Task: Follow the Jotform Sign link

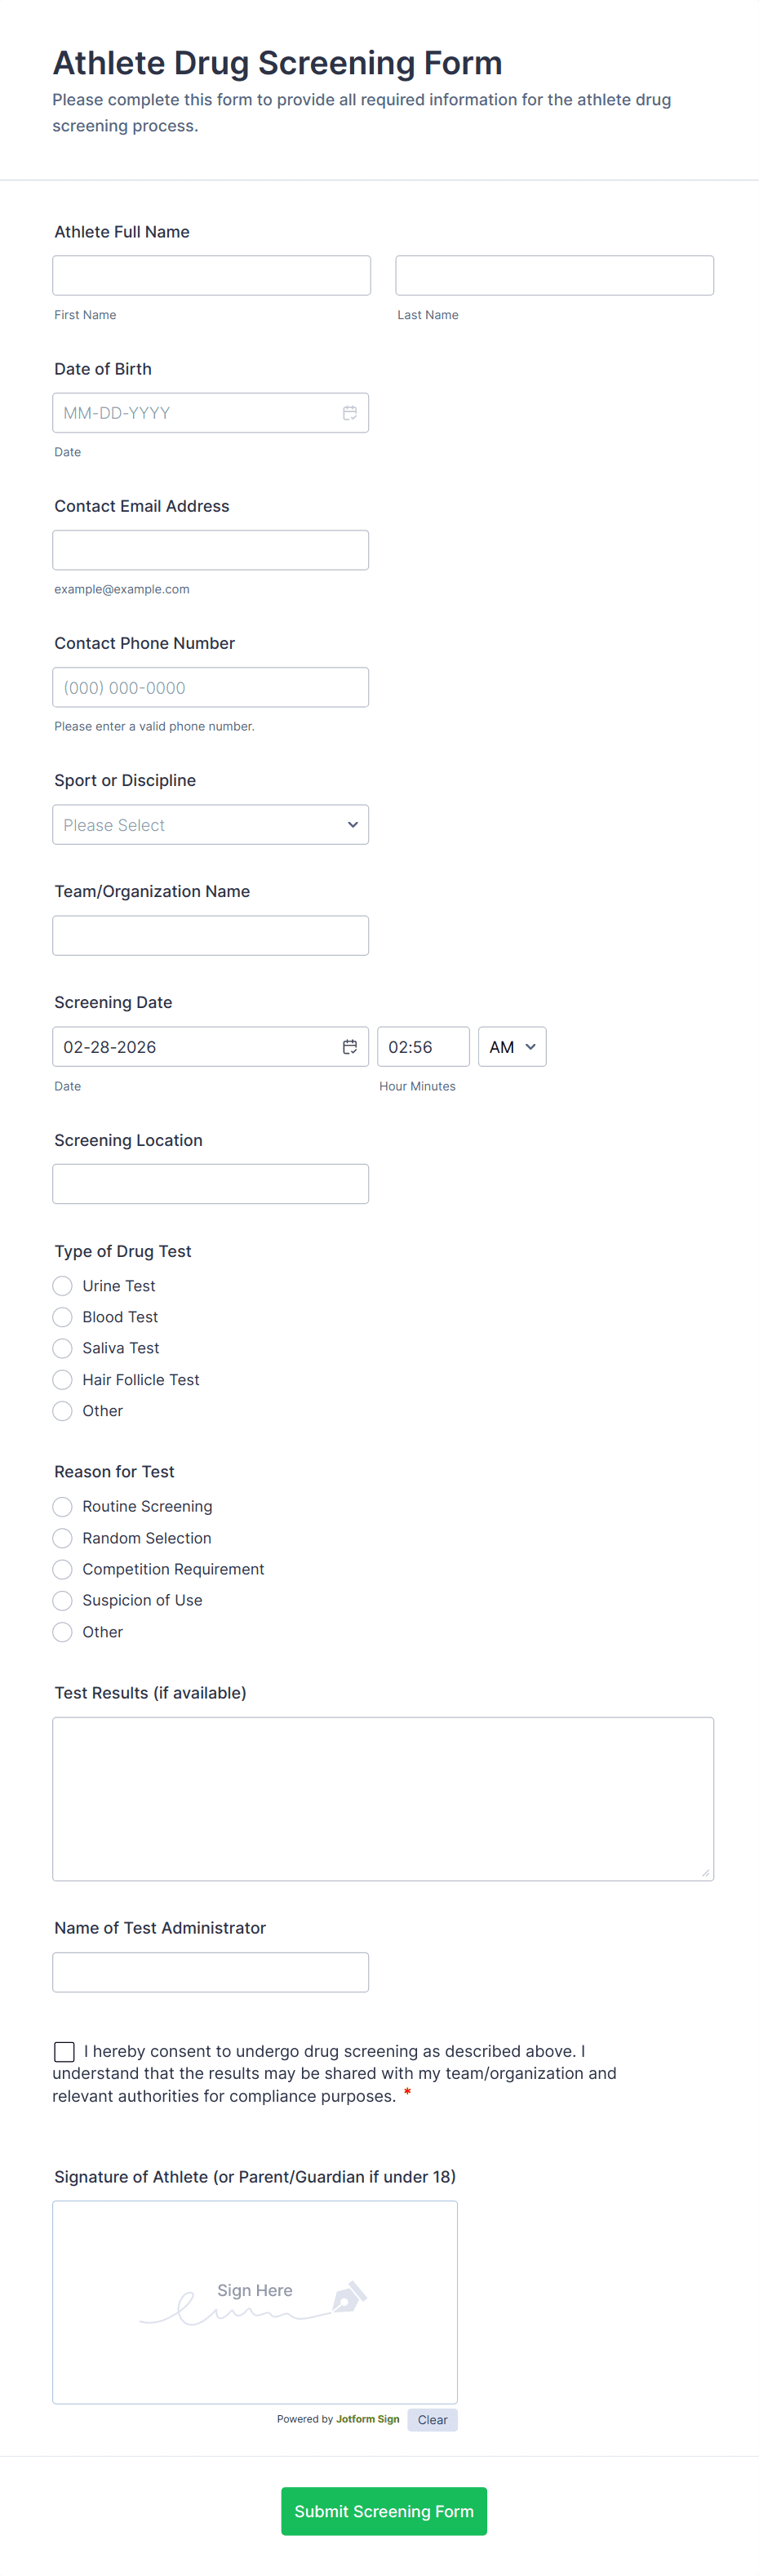Action: pos(367,2419)
